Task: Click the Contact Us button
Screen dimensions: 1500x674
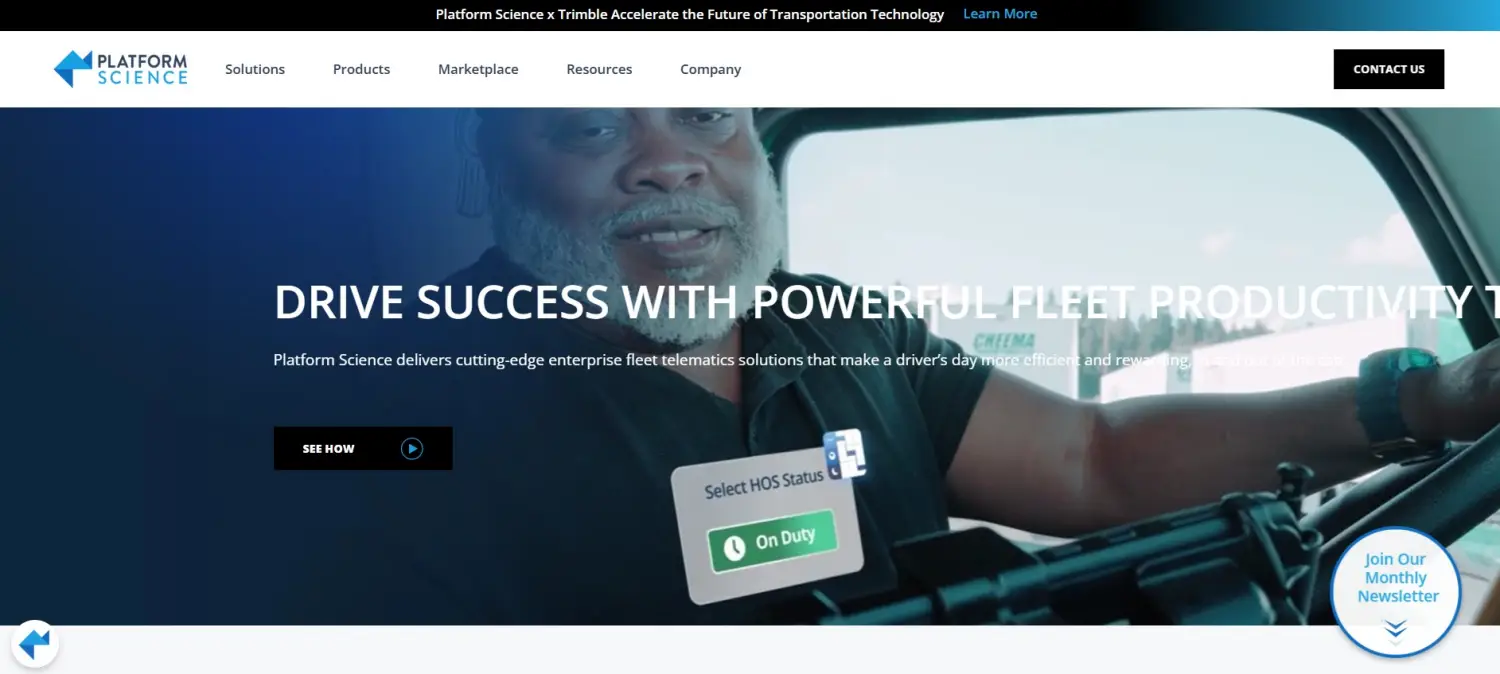Action: (x=1389, y=69)
